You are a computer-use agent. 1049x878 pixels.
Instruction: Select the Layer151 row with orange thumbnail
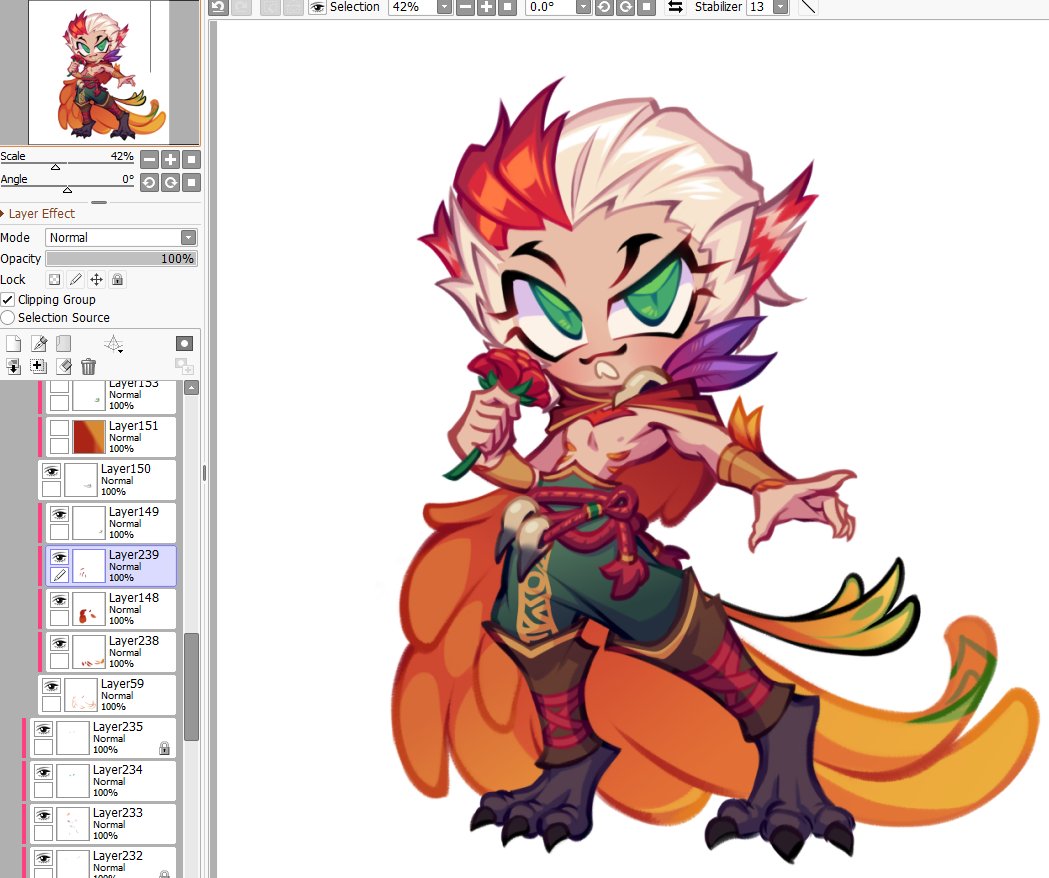pyautogui.click(x=111, y=436)
